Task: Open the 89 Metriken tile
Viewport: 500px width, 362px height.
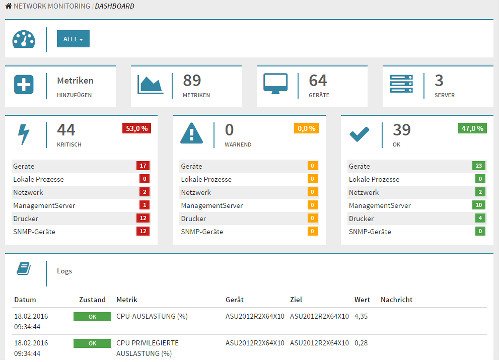Action: click(186, 86)
